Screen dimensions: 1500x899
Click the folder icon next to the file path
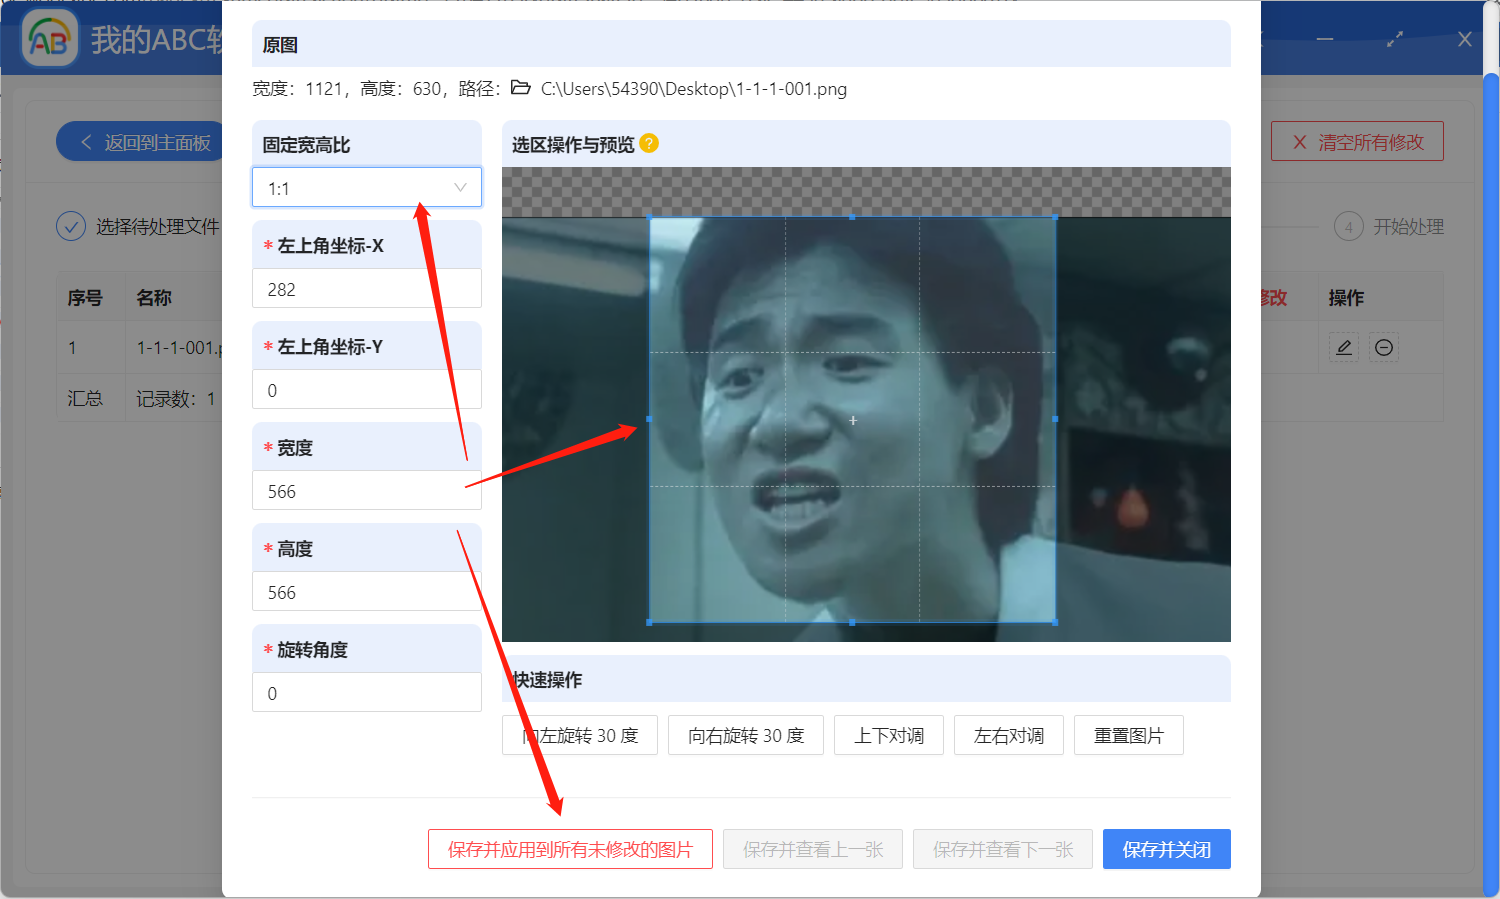[519, 88]
